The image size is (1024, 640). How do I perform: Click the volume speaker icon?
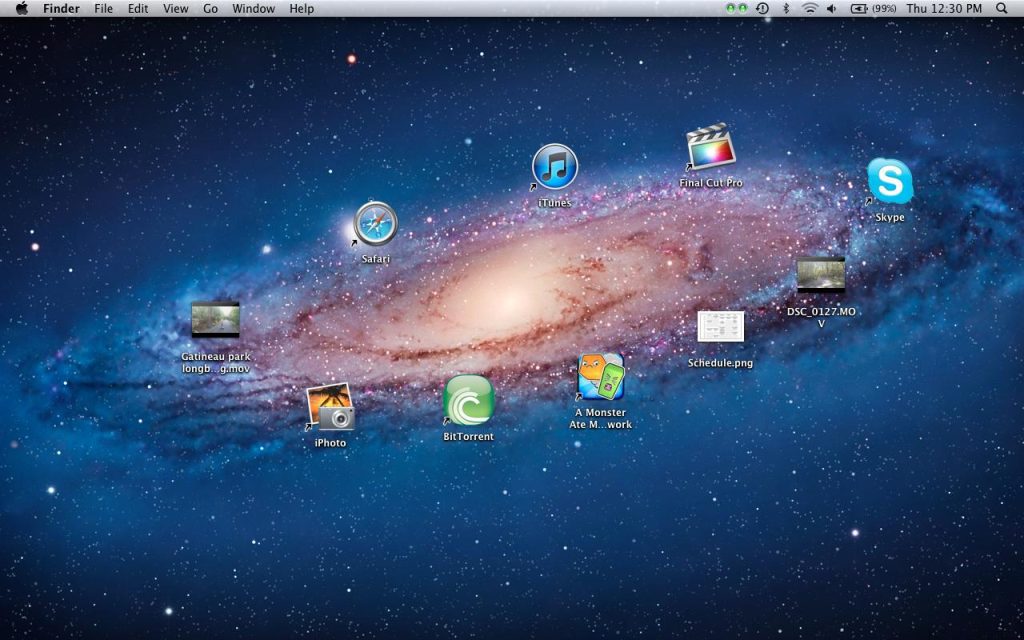(832, 8)
